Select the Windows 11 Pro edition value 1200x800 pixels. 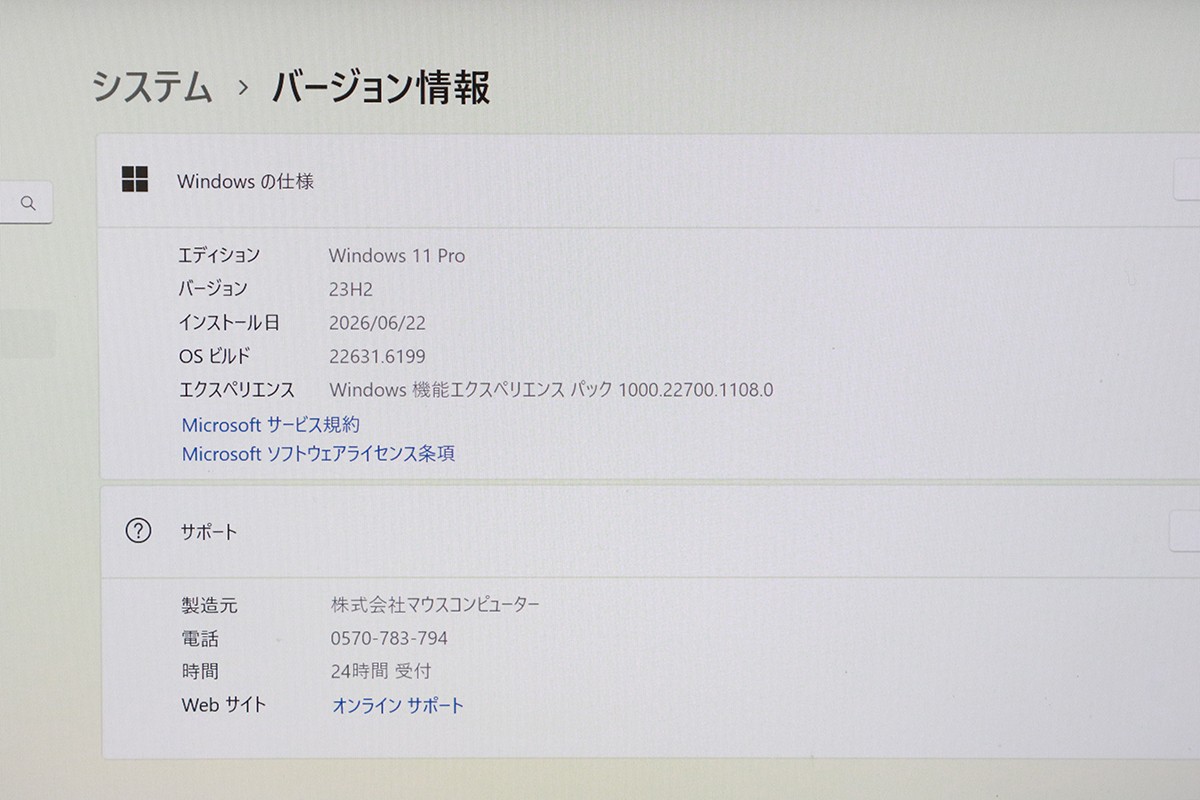tap(397, 255)
